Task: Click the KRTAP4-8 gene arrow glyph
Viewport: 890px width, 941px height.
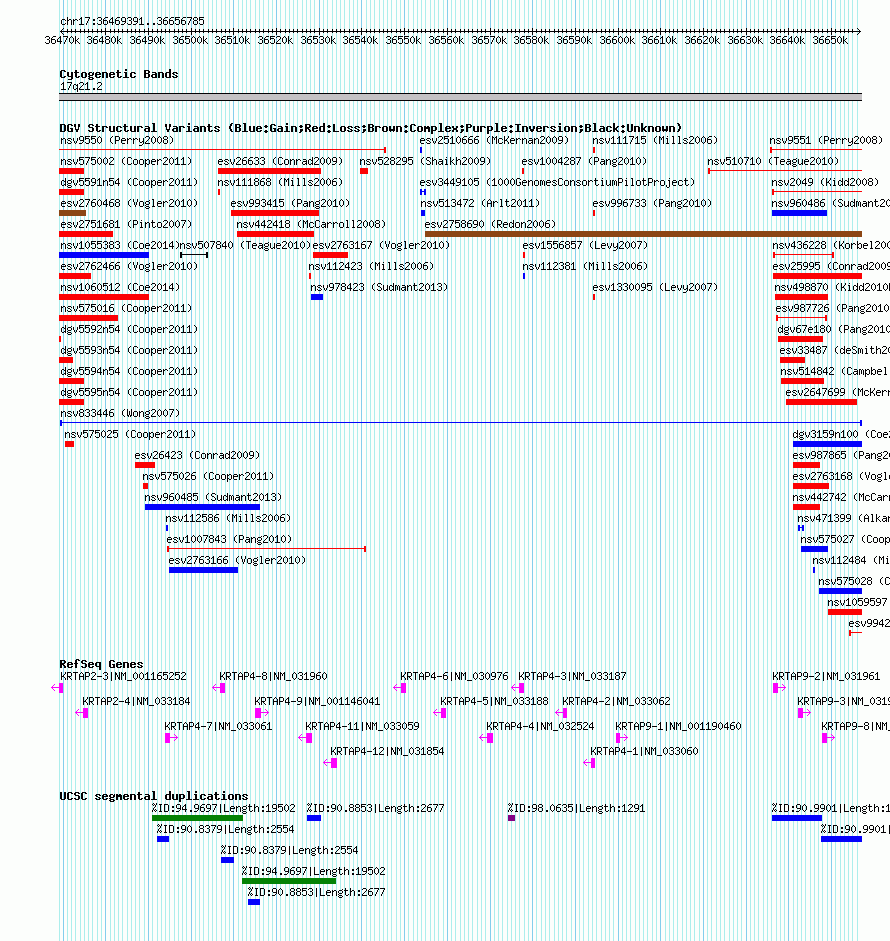Action: [219, 688]
